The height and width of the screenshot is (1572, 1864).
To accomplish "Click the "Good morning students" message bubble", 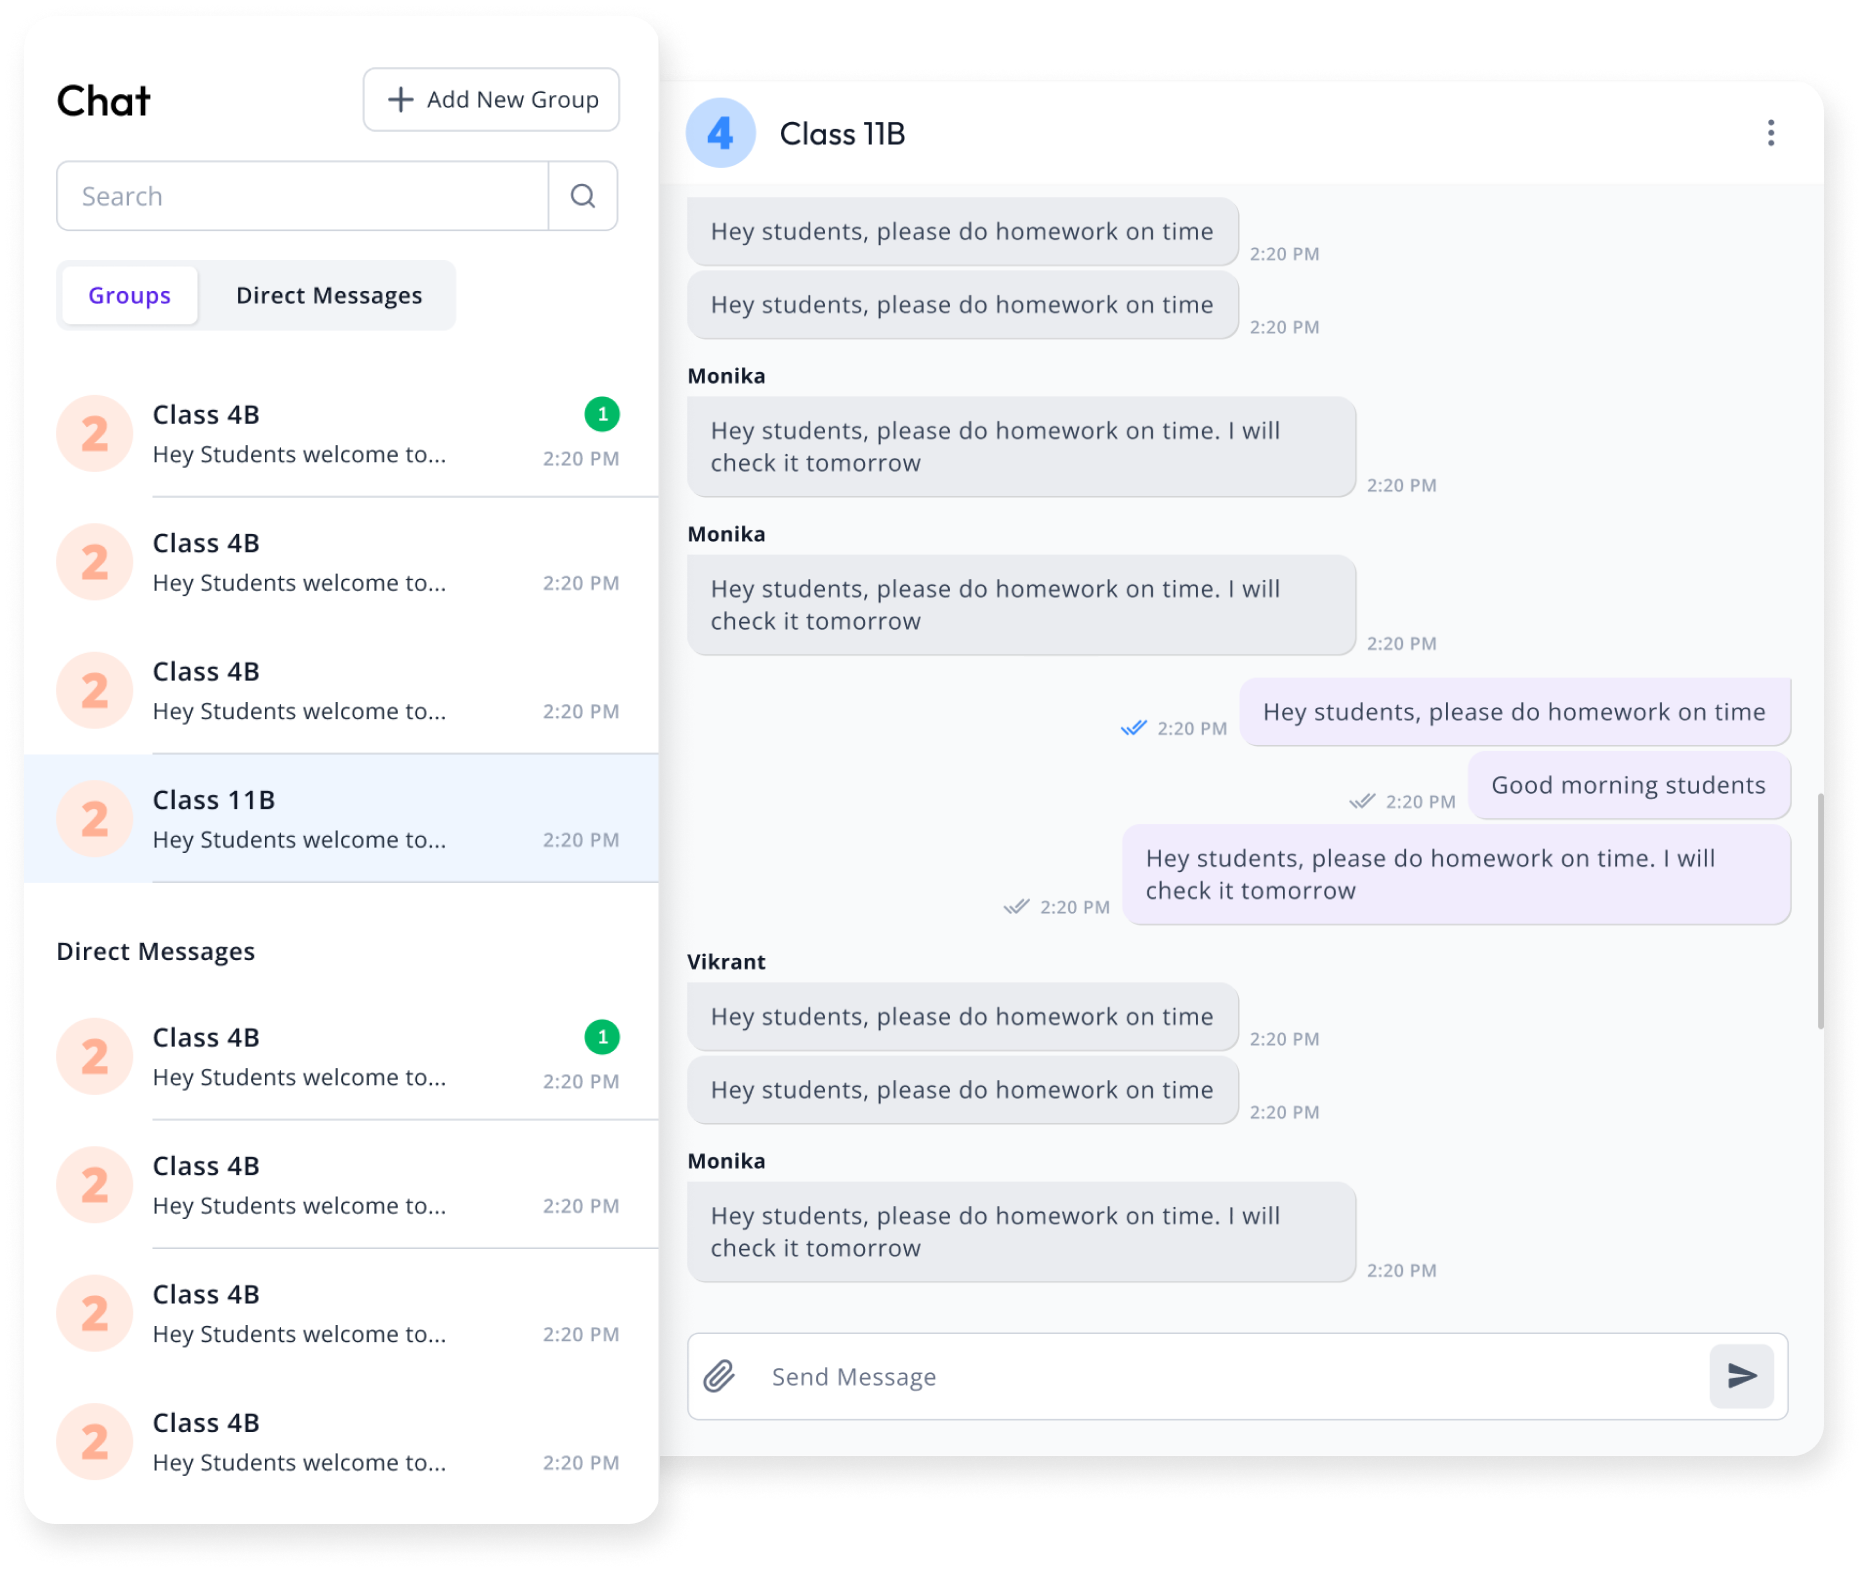I will click(x=1628, y=786).
